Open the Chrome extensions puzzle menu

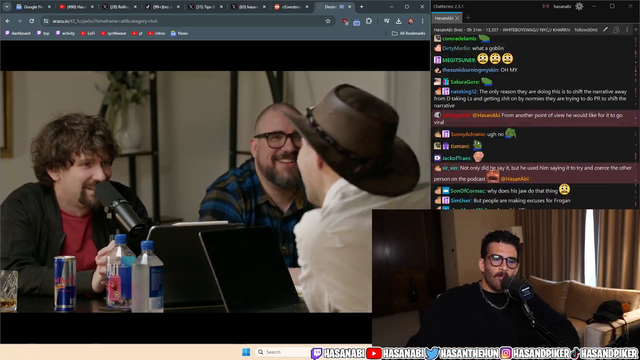point(369,21)
